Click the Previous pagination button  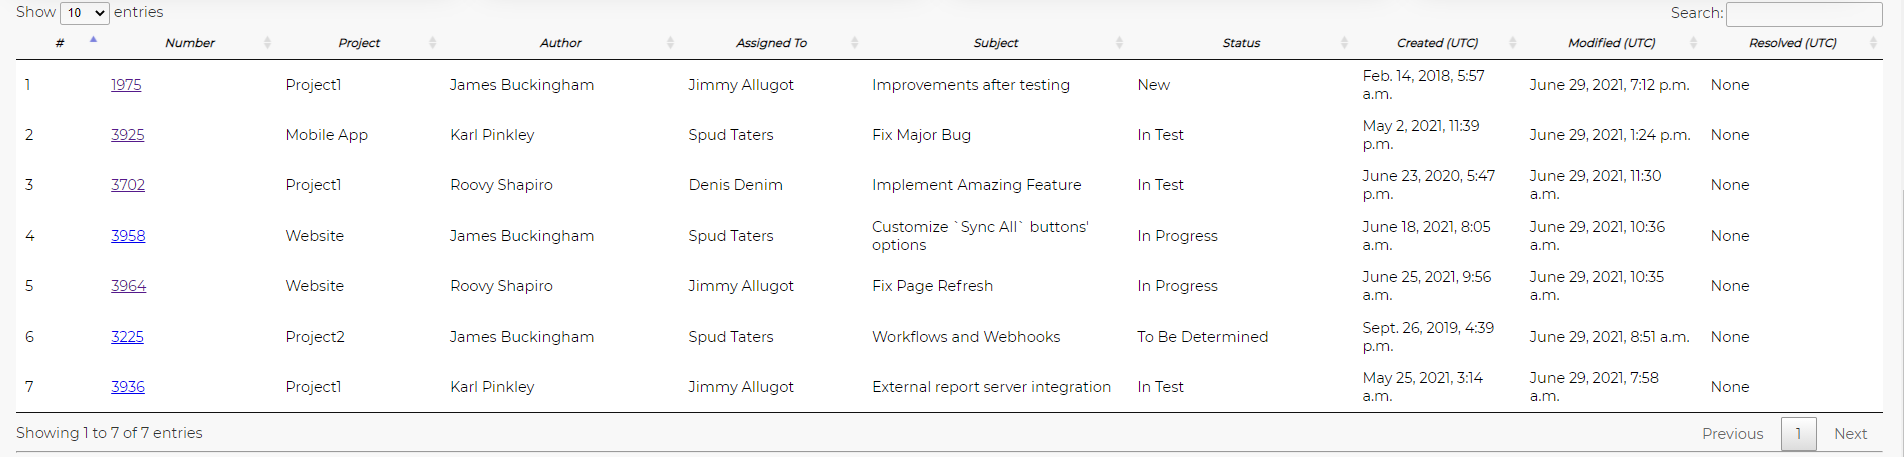click(1732, 434)
